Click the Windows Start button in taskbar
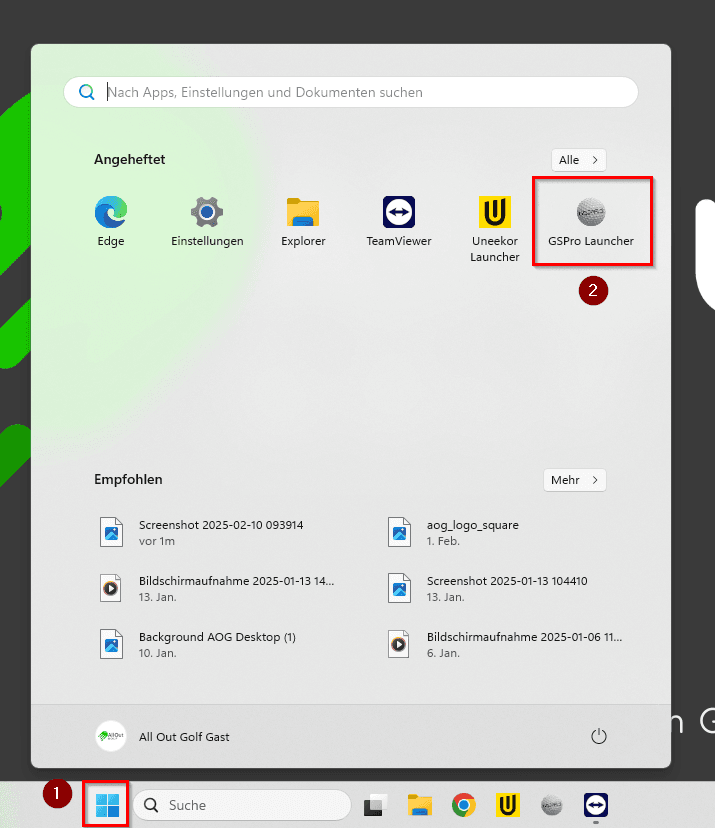 point(107,805)
